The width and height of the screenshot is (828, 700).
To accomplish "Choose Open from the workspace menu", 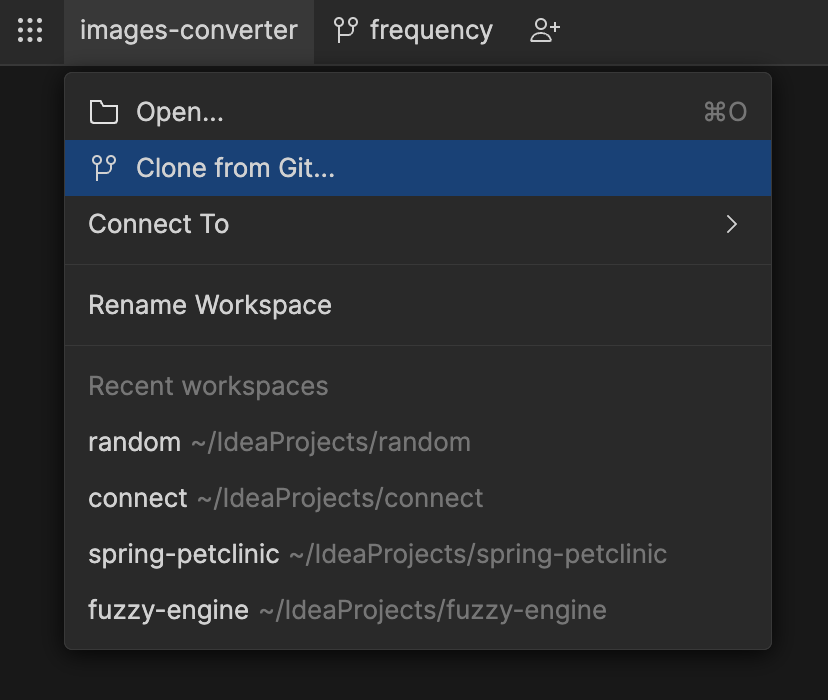I will pos(180,112).
